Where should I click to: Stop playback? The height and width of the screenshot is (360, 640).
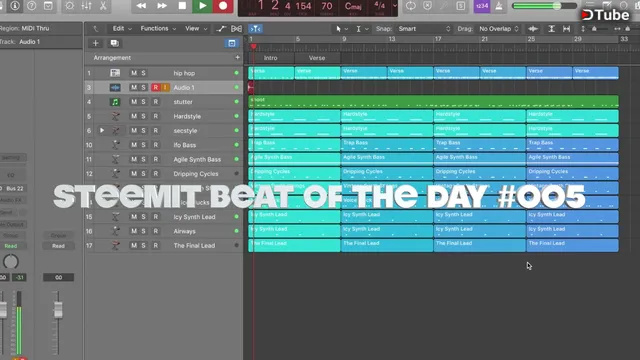click(x=182, y=6)
